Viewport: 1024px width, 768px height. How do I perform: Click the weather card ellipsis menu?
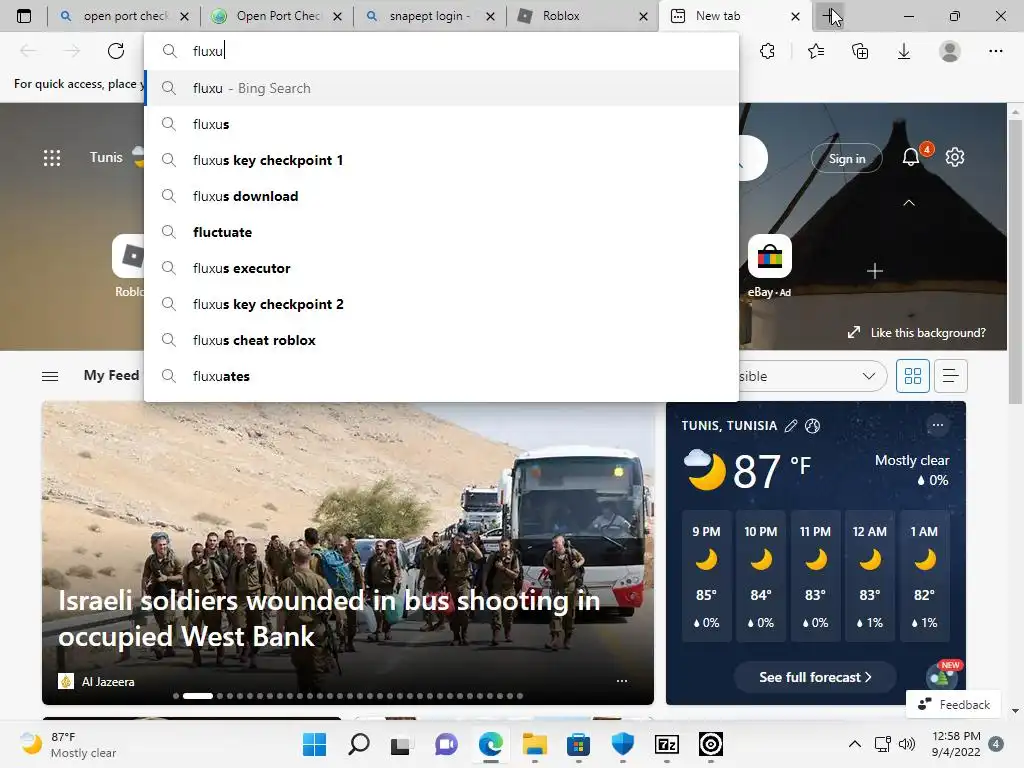click(938, 425)
